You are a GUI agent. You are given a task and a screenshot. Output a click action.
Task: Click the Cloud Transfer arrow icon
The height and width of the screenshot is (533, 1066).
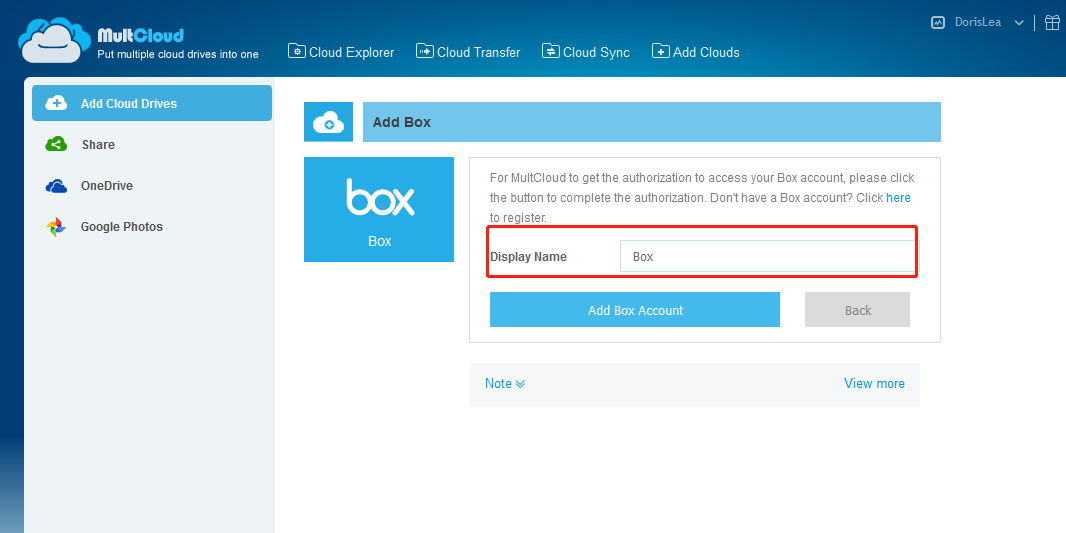pyautogui.click(x=425, y=51)
